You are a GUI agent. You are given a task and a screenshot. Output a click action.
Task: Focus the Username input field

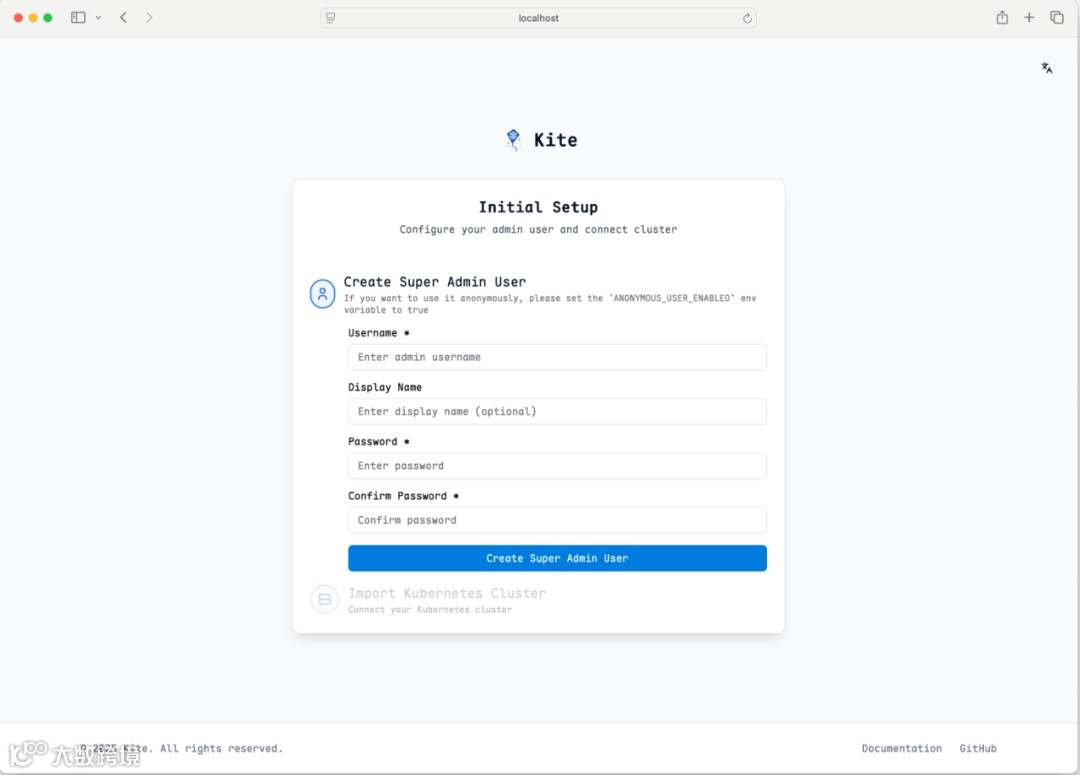click(557, 357)
